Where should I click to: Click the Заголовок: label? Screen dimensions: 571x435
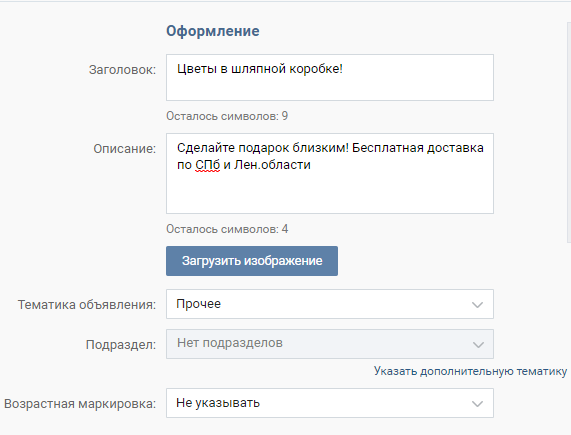click(x=122, y=70)
